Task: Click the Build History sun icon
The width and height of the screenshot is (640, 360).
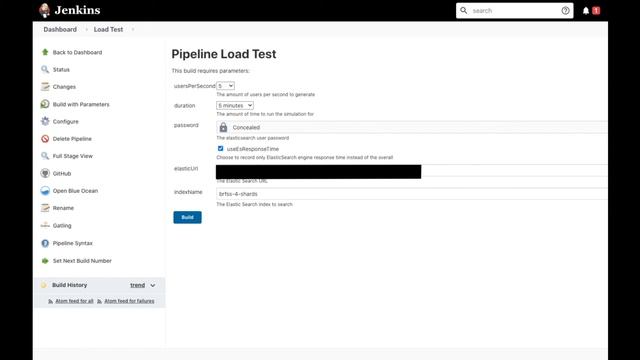Action: 44,285
